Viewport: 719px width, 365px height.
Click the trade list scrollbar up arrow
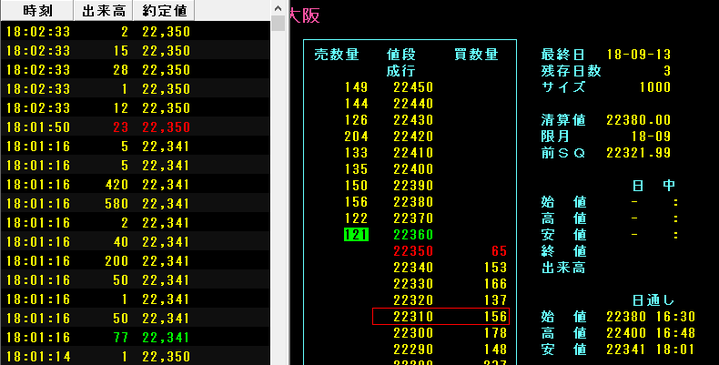pos(278,8)
